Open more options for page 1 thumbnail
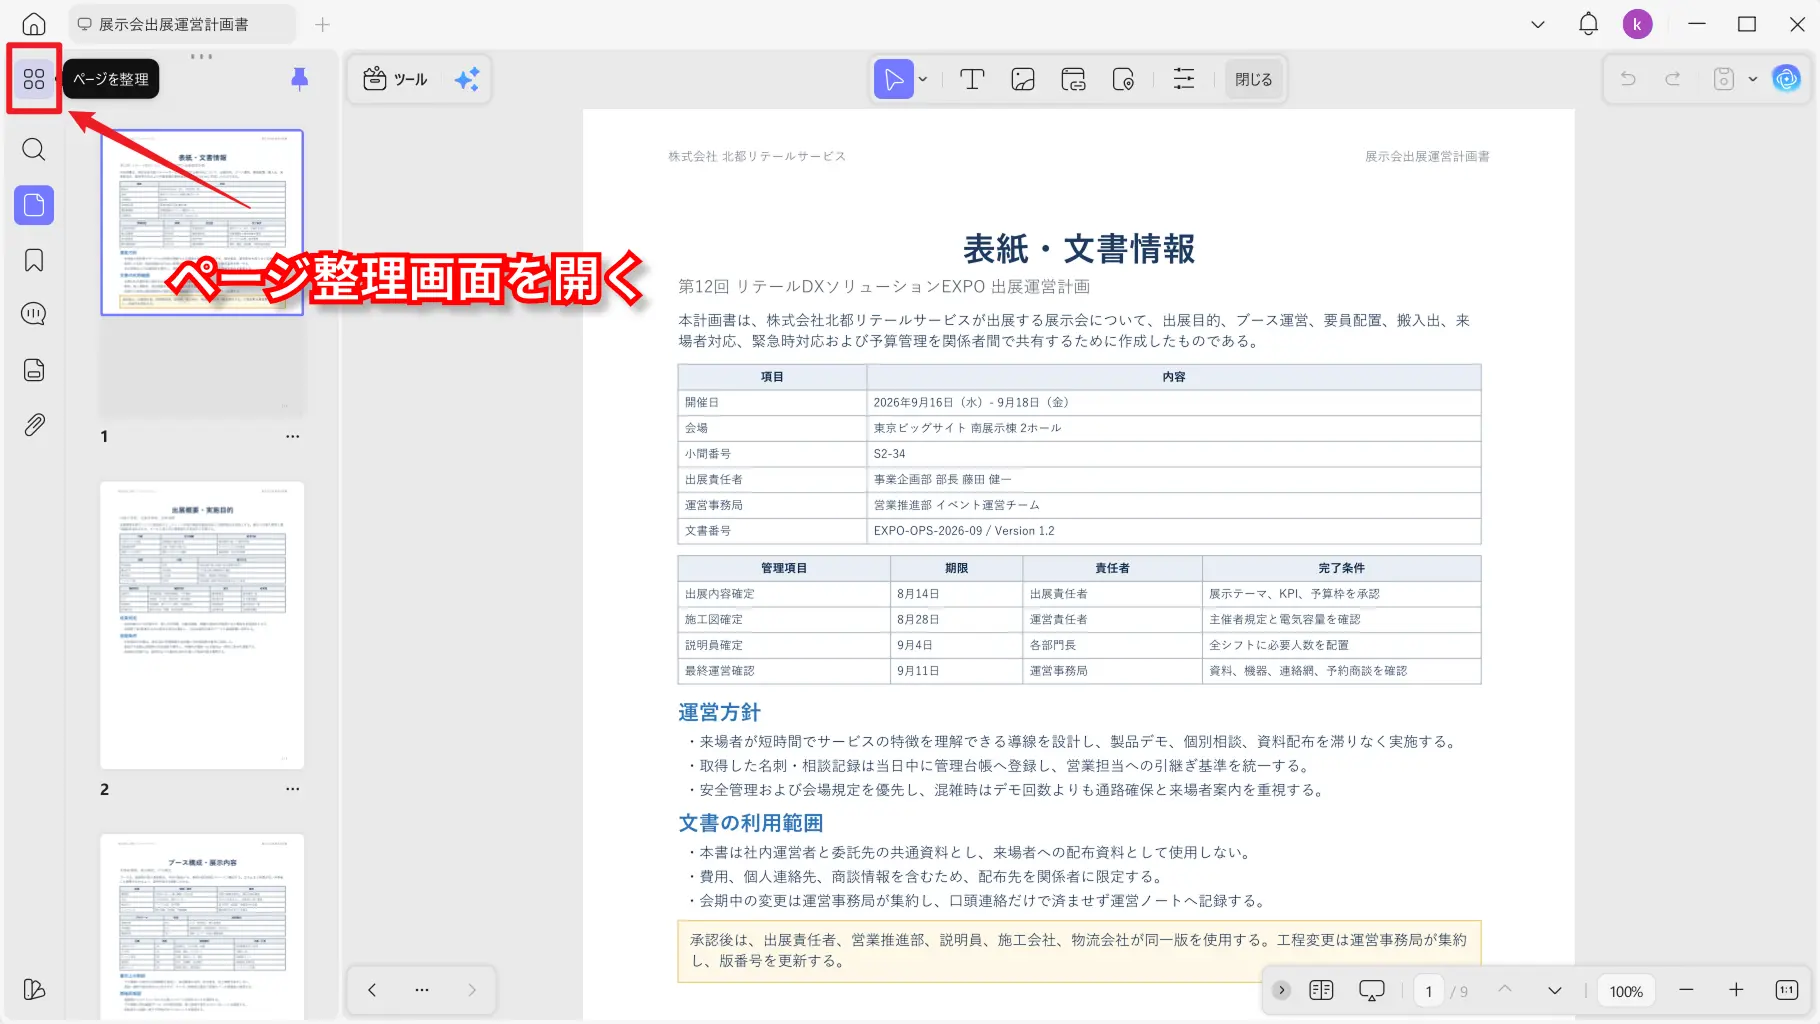Viewport: 1820px width, 1024px height. coord(292,437)
